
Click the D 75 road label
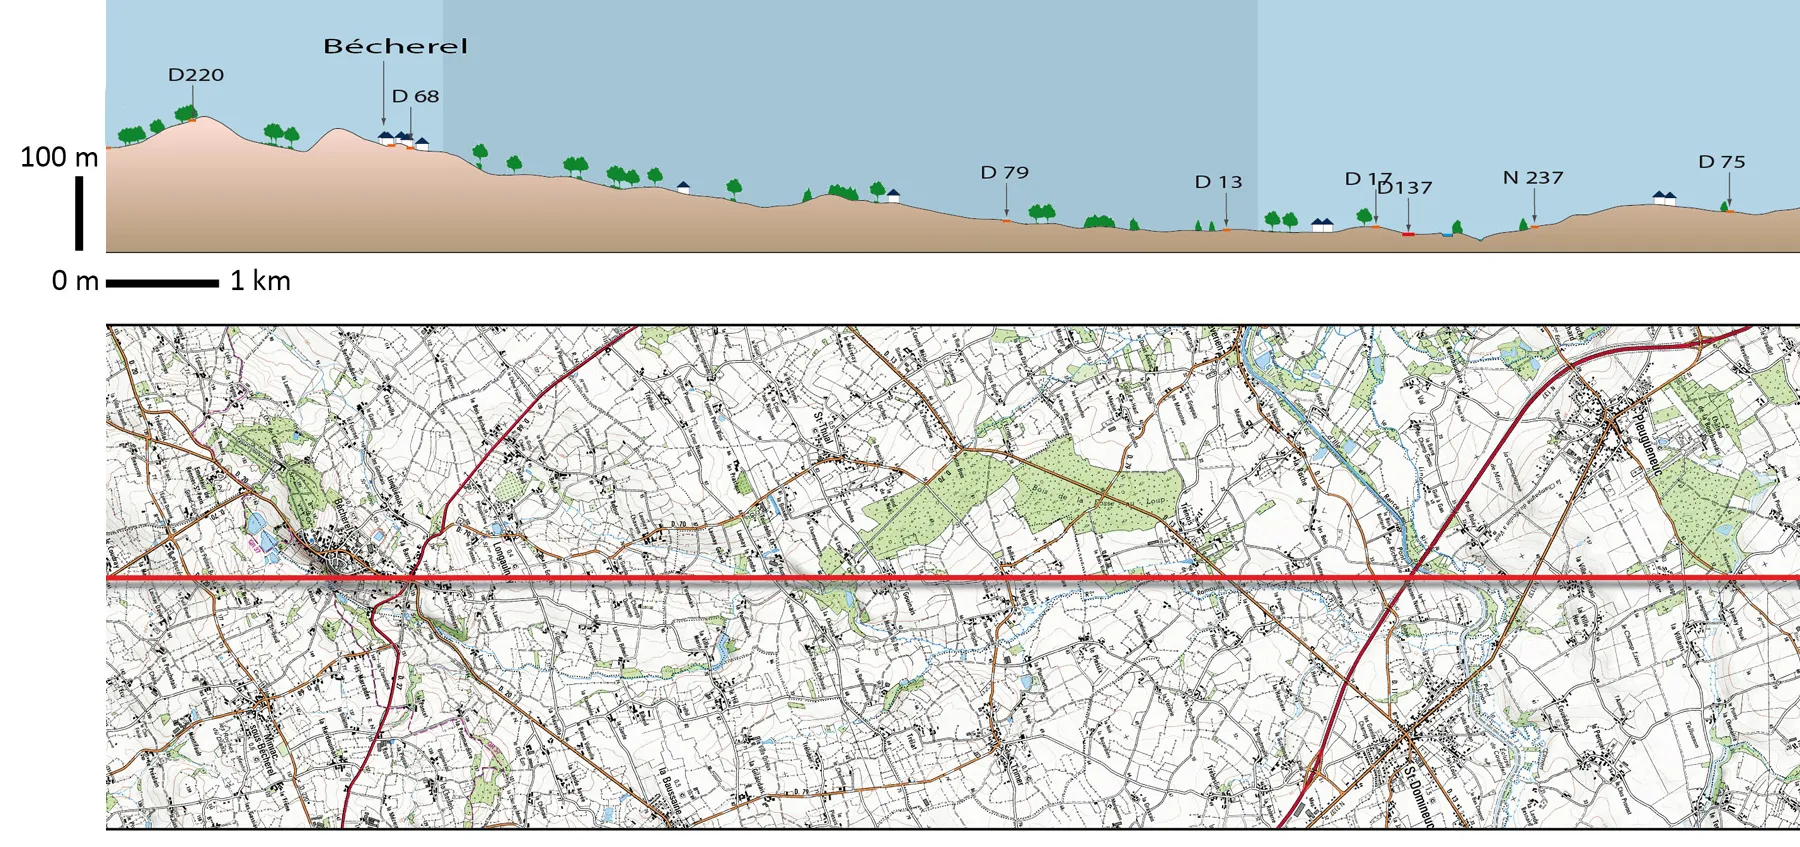[x=1721, y=162]
